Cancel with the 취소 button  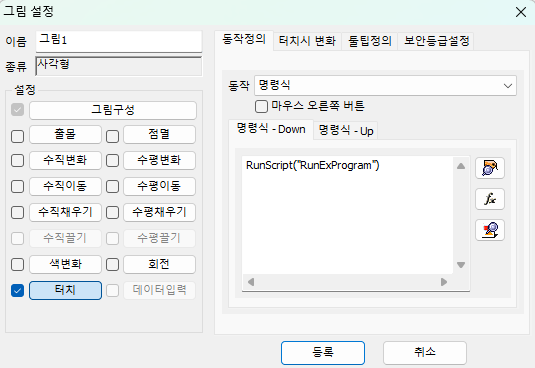(x=425, y=353)
